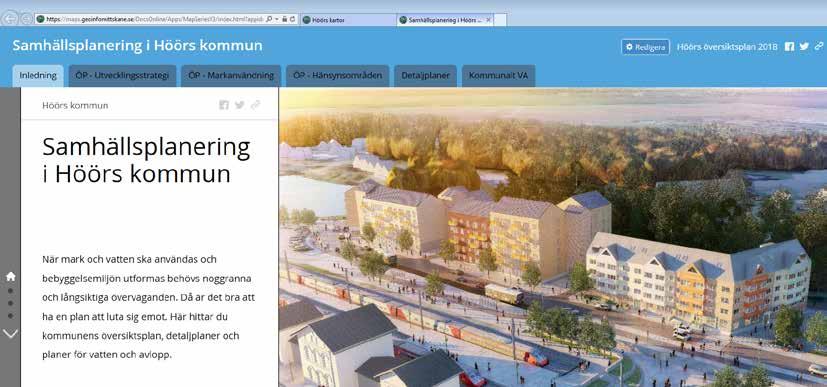Click the panel heading Samhällsplanering i Höörs kommun
Viewport: 827px width, 387px height.
pos(146,160)
